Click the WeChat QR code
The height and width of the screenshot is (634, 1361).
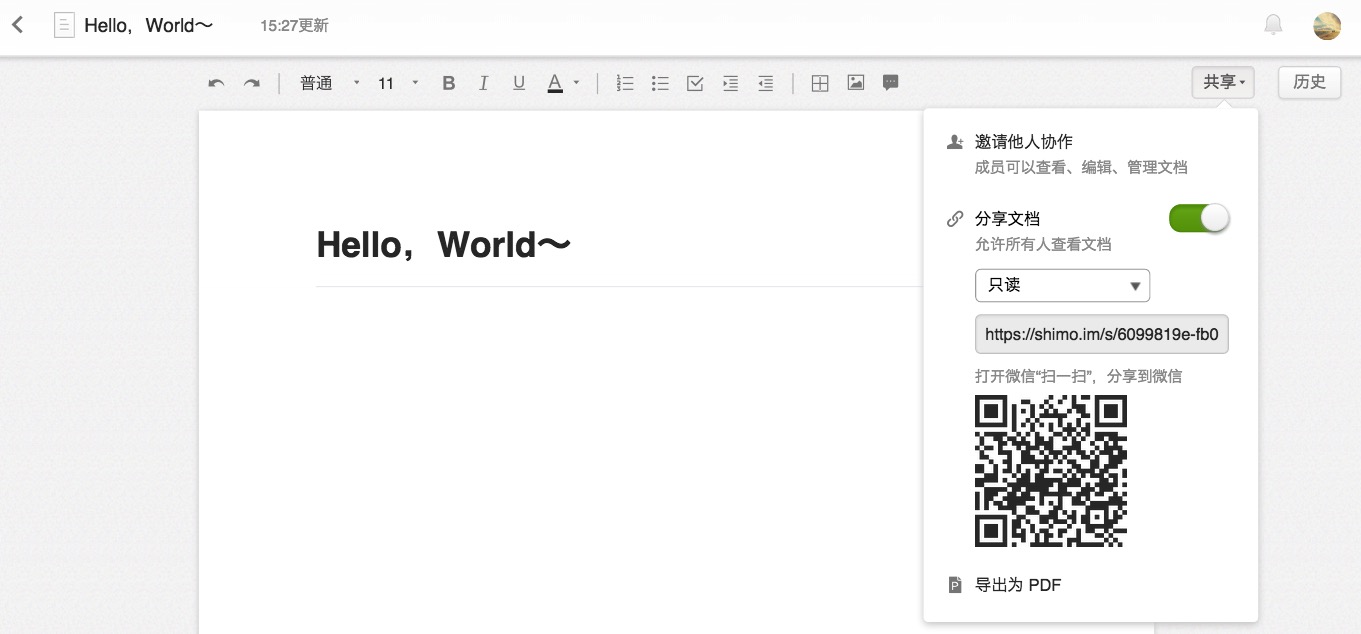[x=1051, y=471]
